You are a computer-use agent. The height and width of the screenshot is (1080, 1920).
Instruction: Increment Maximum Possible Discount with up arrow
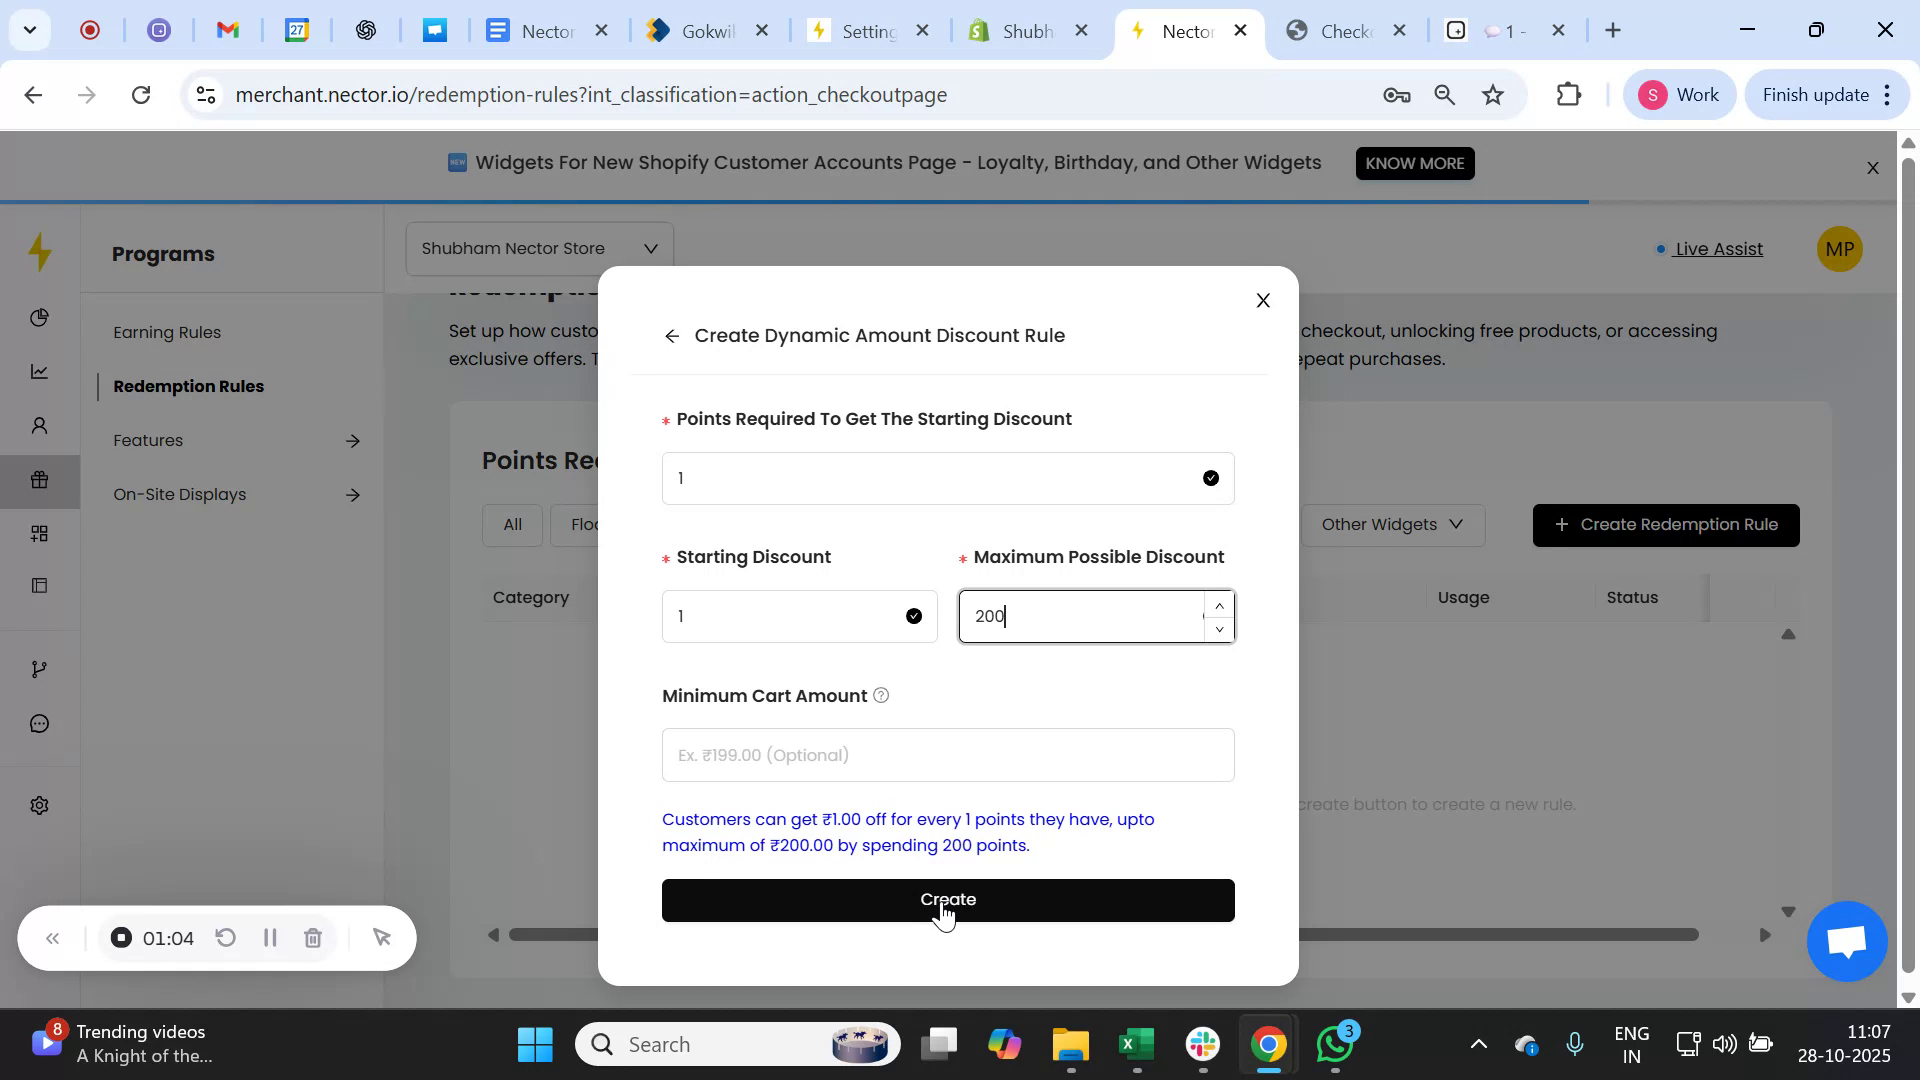[1219, 605]
